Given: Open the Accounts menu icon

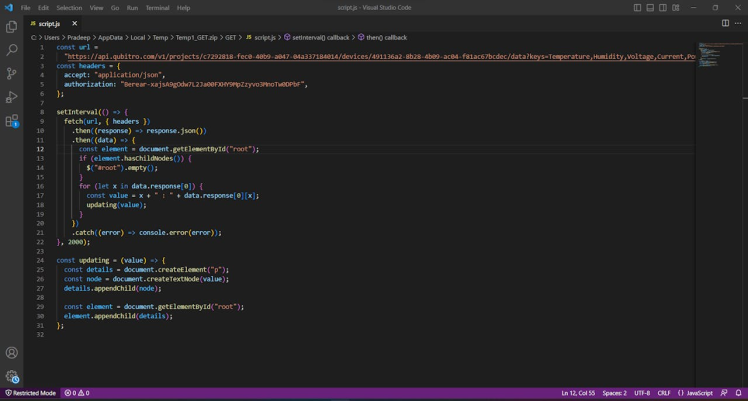Looking at the screenshot, I should point(12,353).
